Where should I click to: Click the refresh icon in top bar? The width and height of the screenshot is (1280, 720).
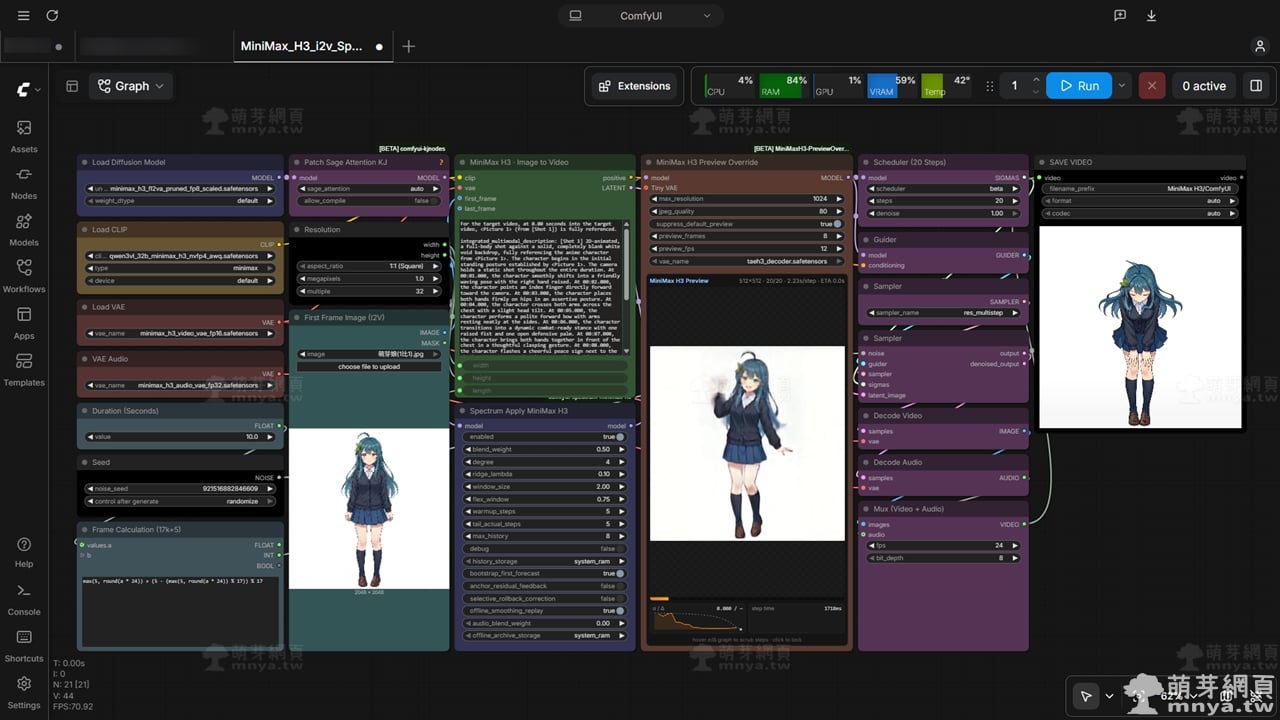pos(52,16)
